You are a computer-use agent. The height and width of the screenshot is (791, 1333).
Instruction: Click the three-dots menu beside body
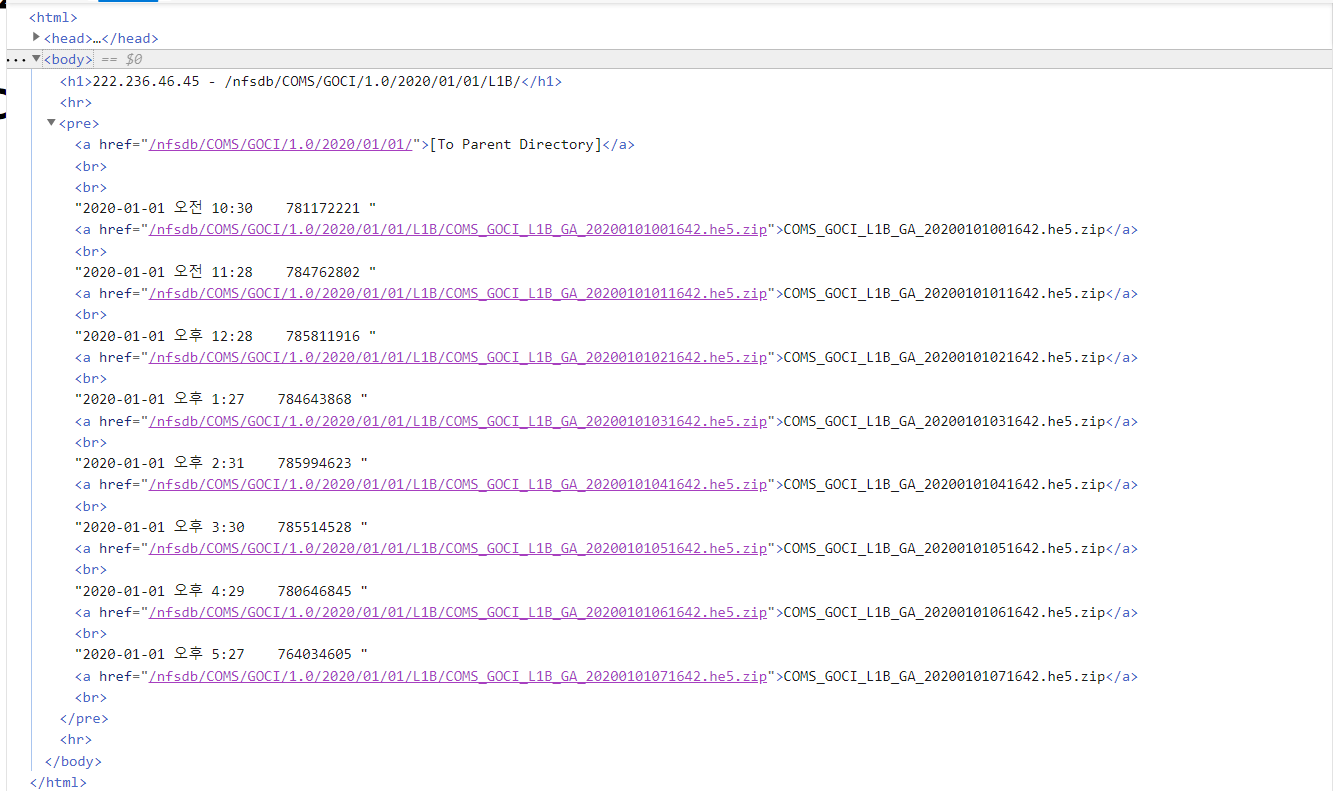(x=16, y=60)
